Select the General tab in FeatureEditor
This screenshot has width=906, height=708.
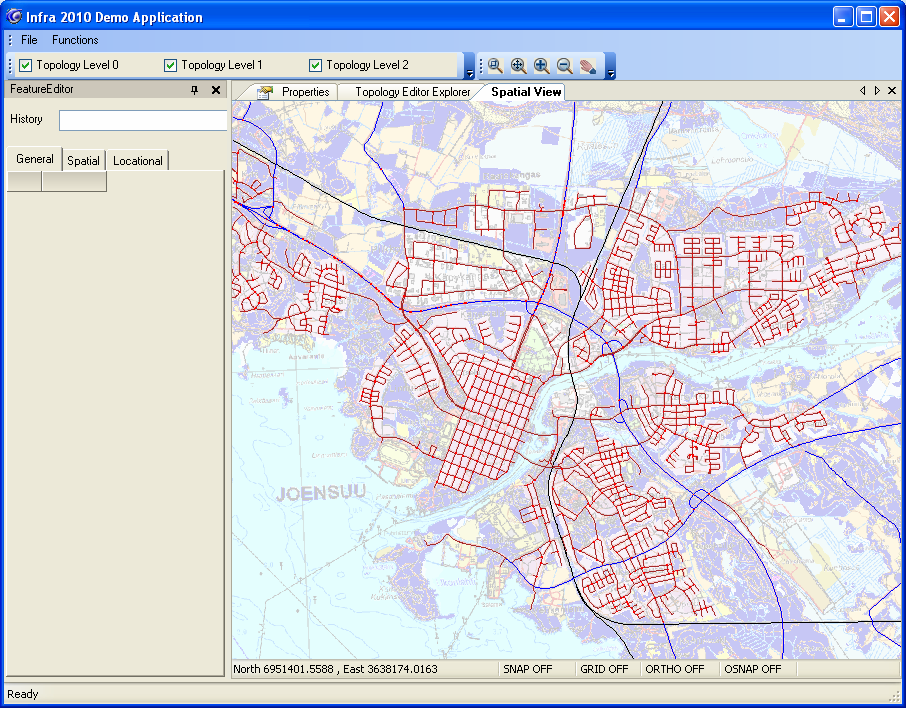click(35, 159)
